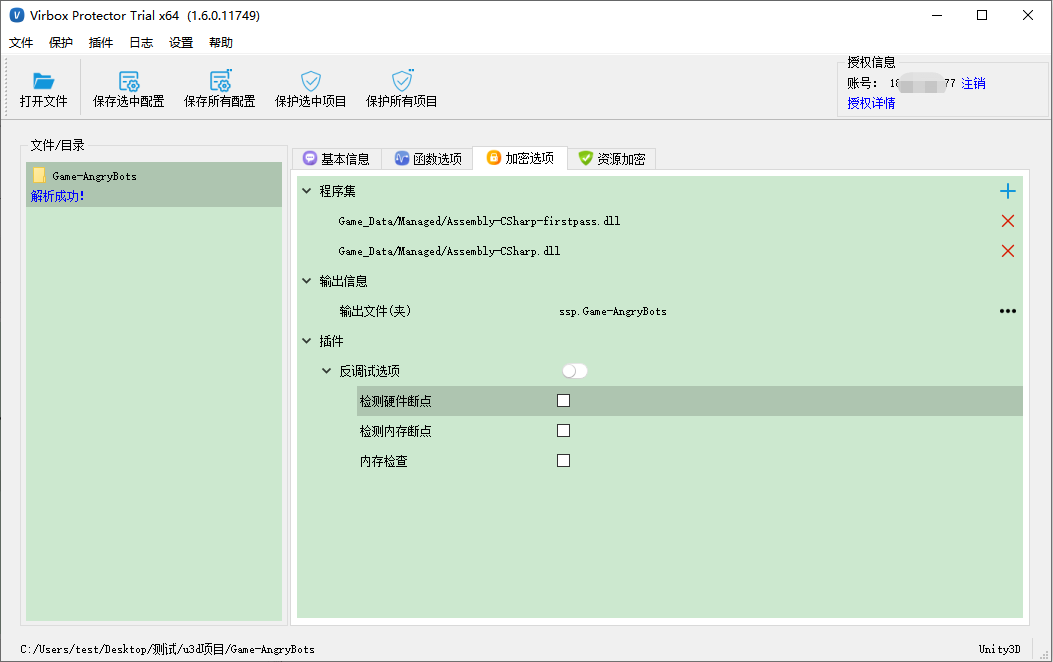Open the 日志 menu

coord(141,43)
